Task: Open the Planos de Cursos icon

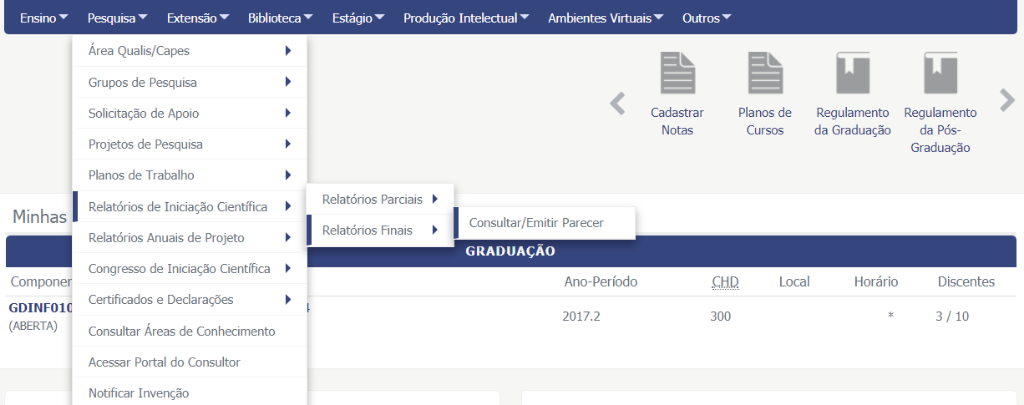Action: click(x=764, y=75)
